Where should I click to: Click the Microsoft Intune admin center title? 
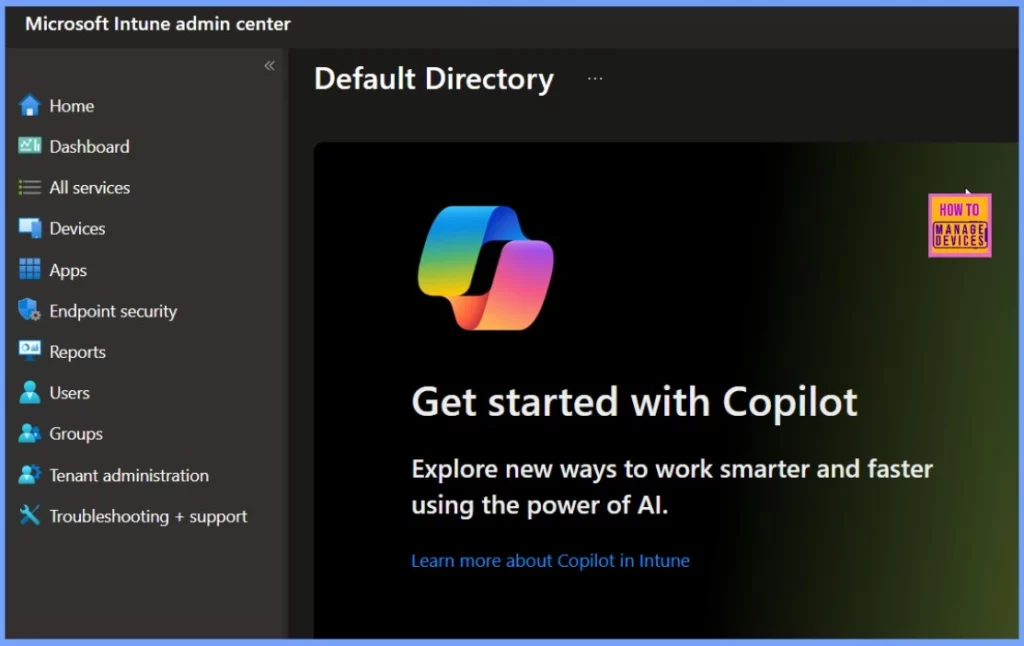point(158,24)
